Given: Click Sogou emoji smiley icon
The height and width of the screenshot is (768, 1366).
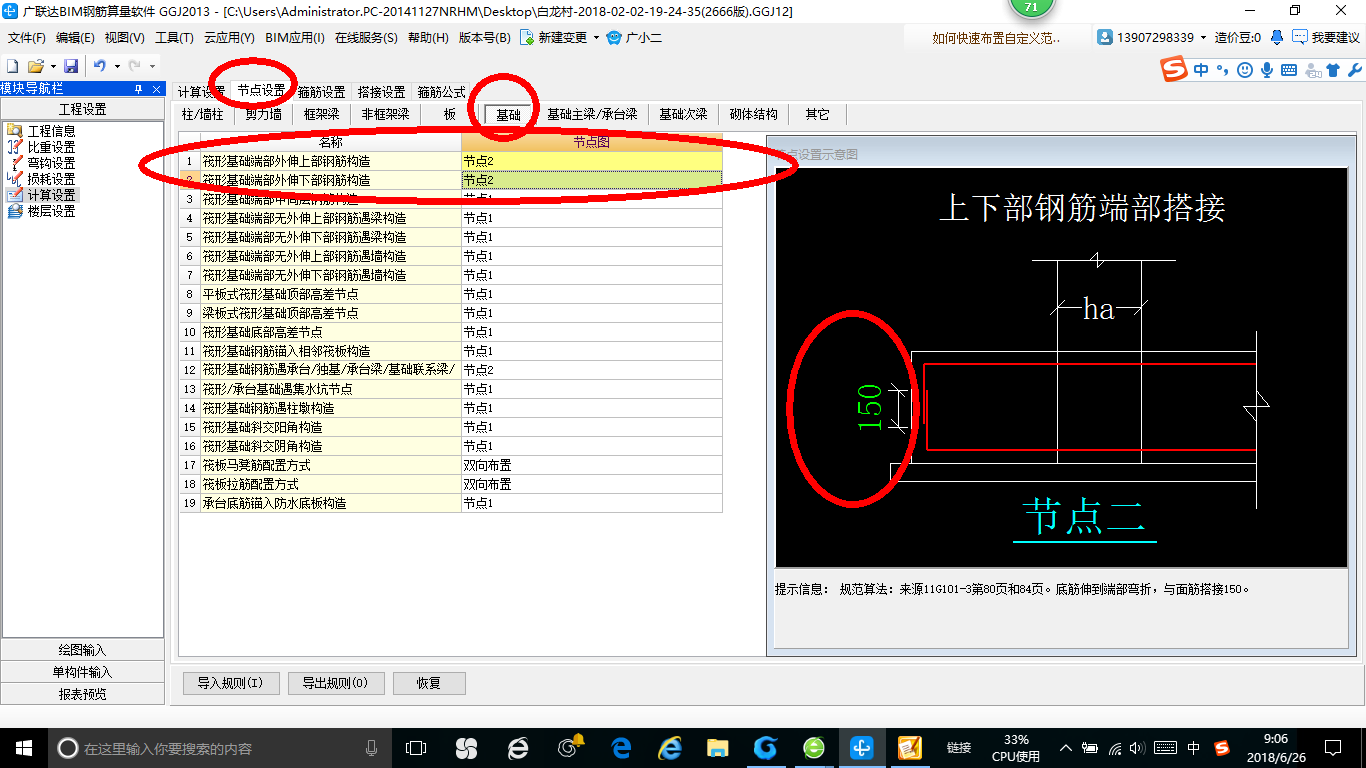Looking at the screenshot, I should (1245, 70).
